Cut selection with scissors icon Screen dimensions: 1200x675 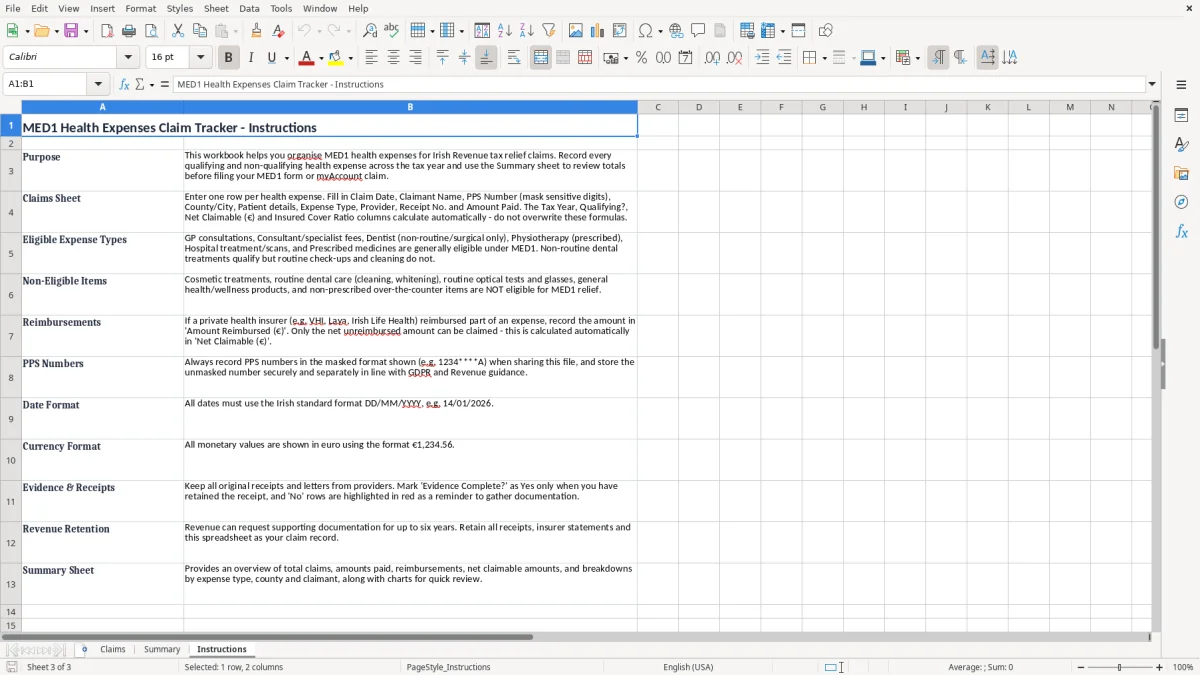pyautogui.click(x=177, y=31)
